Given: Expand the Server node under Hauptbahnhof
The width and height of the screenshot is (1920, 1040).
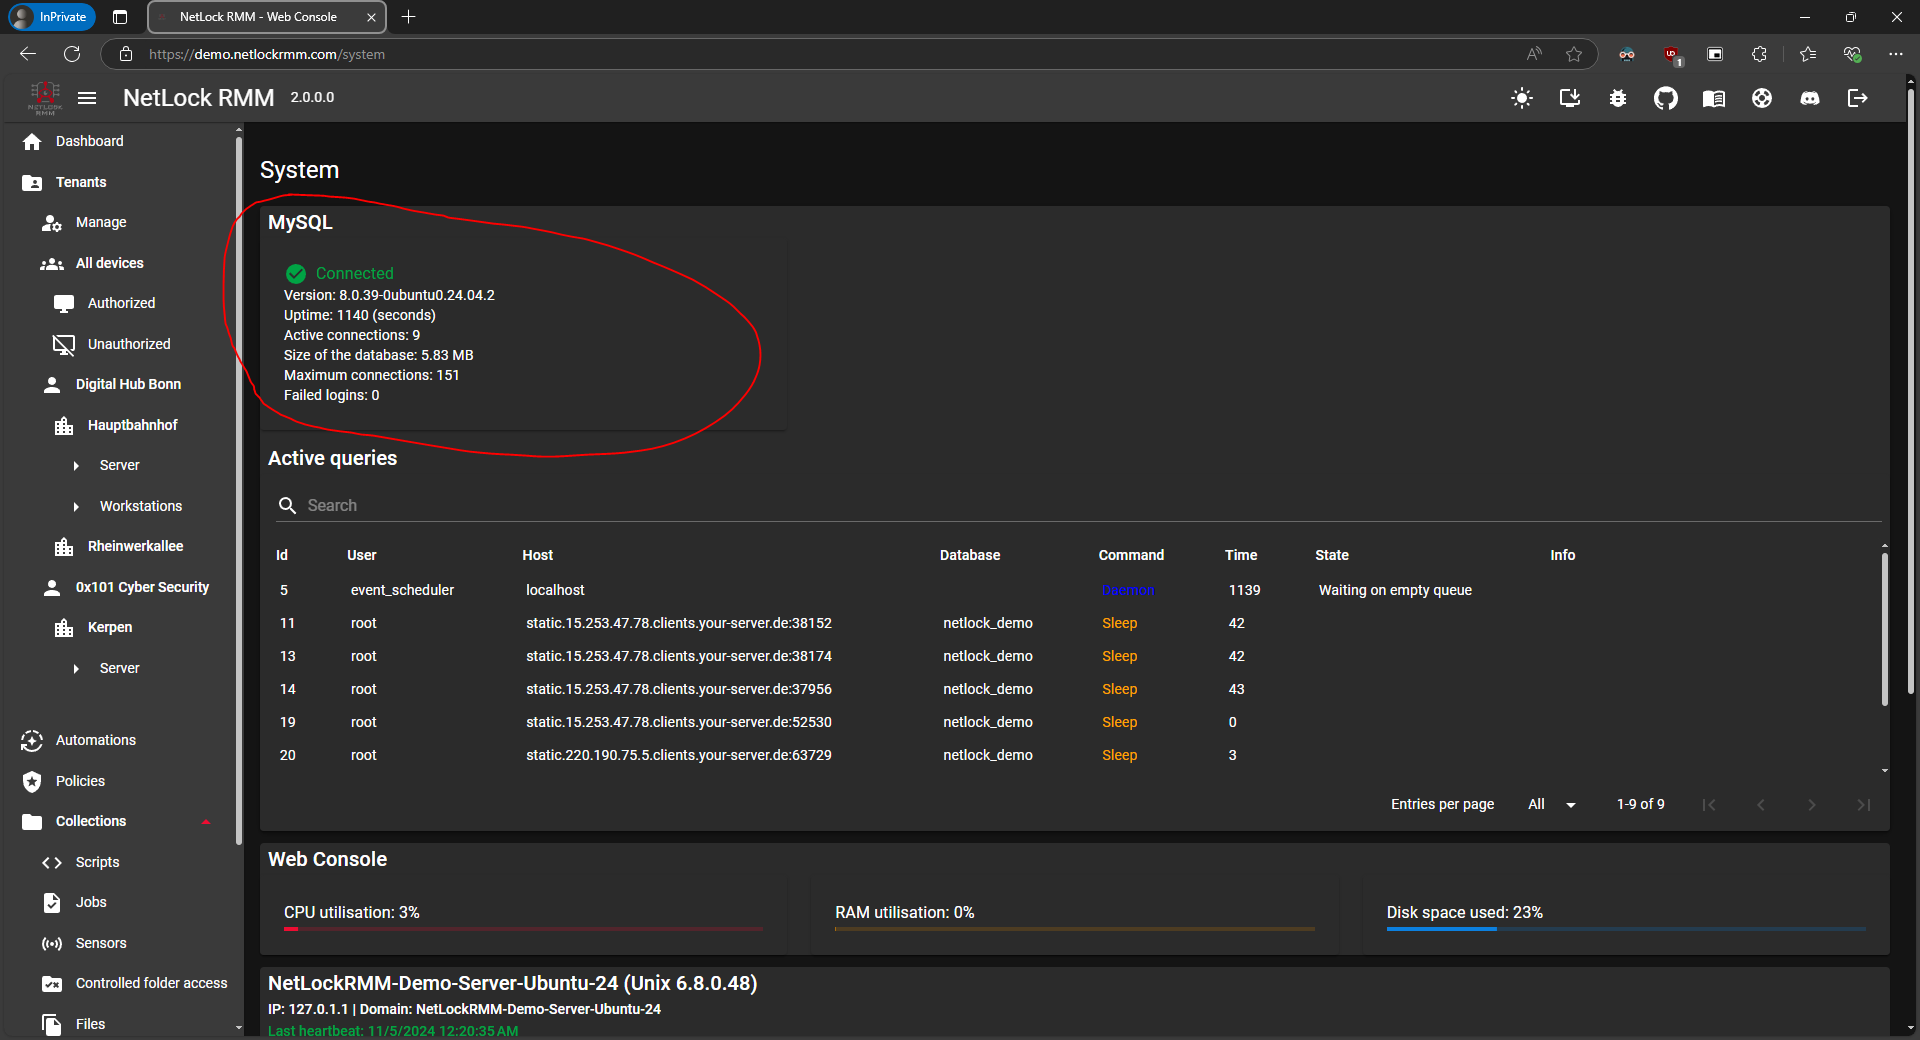Looking at the screenshot, I should click(76, 466).
